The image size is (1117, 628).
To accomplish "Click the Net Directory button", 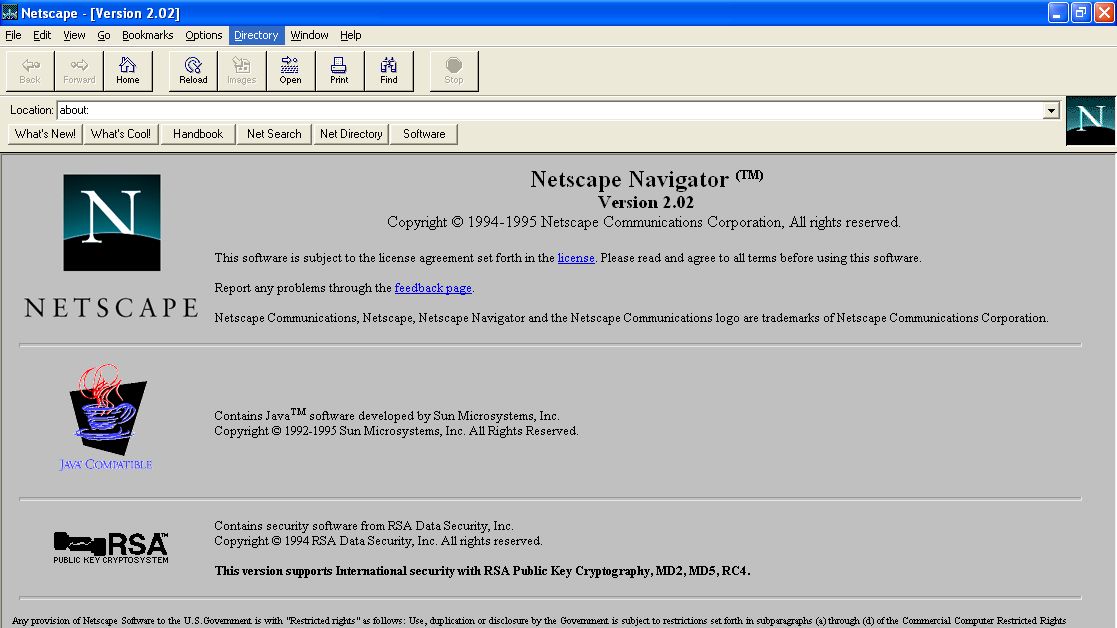I will click(351, 134).
